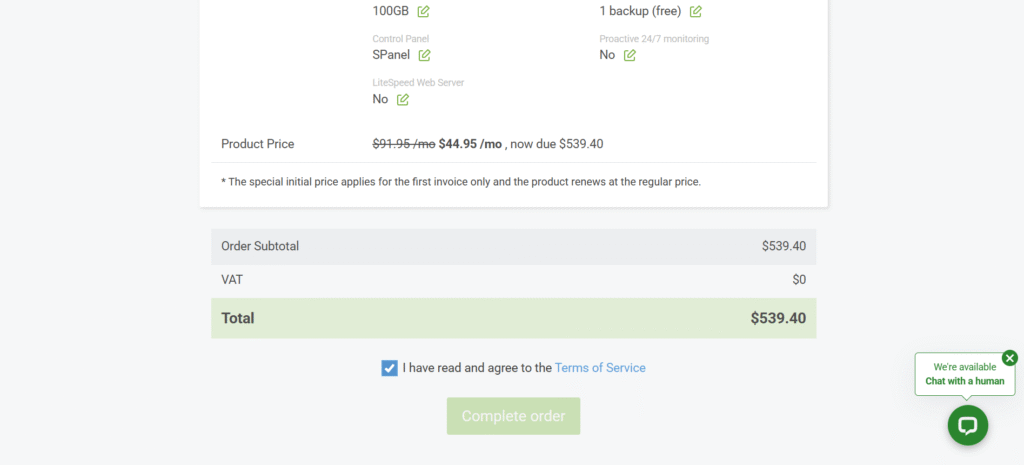Click the discounted $44.95 /mo price
This screenshot has height=465, width=1024.
click(x=470, y=144)
